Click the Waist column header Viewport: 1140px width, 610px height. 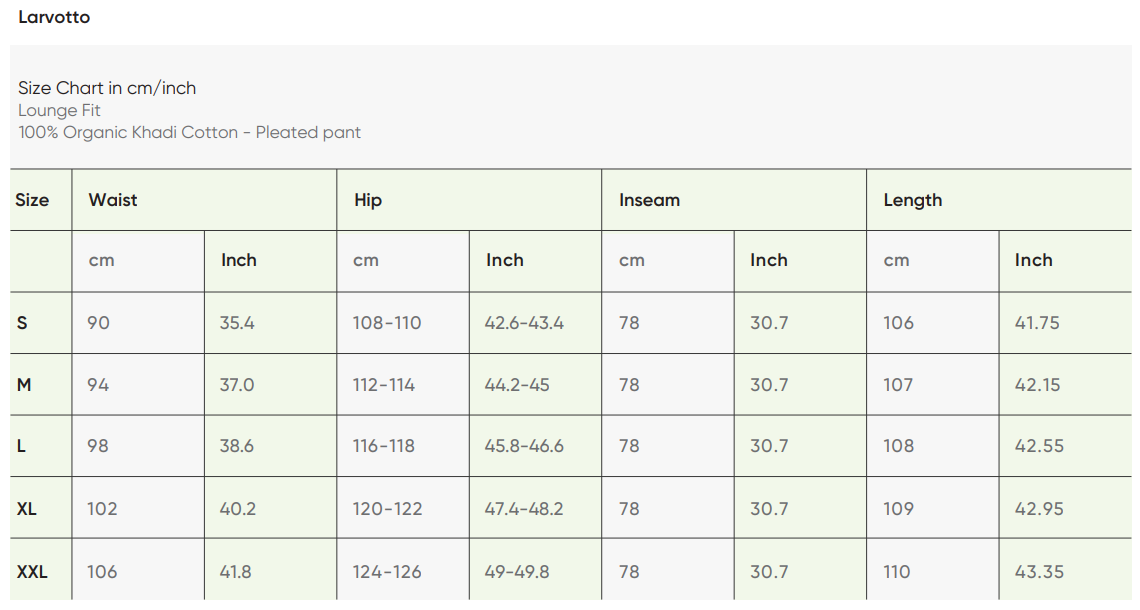coord(113,200)
